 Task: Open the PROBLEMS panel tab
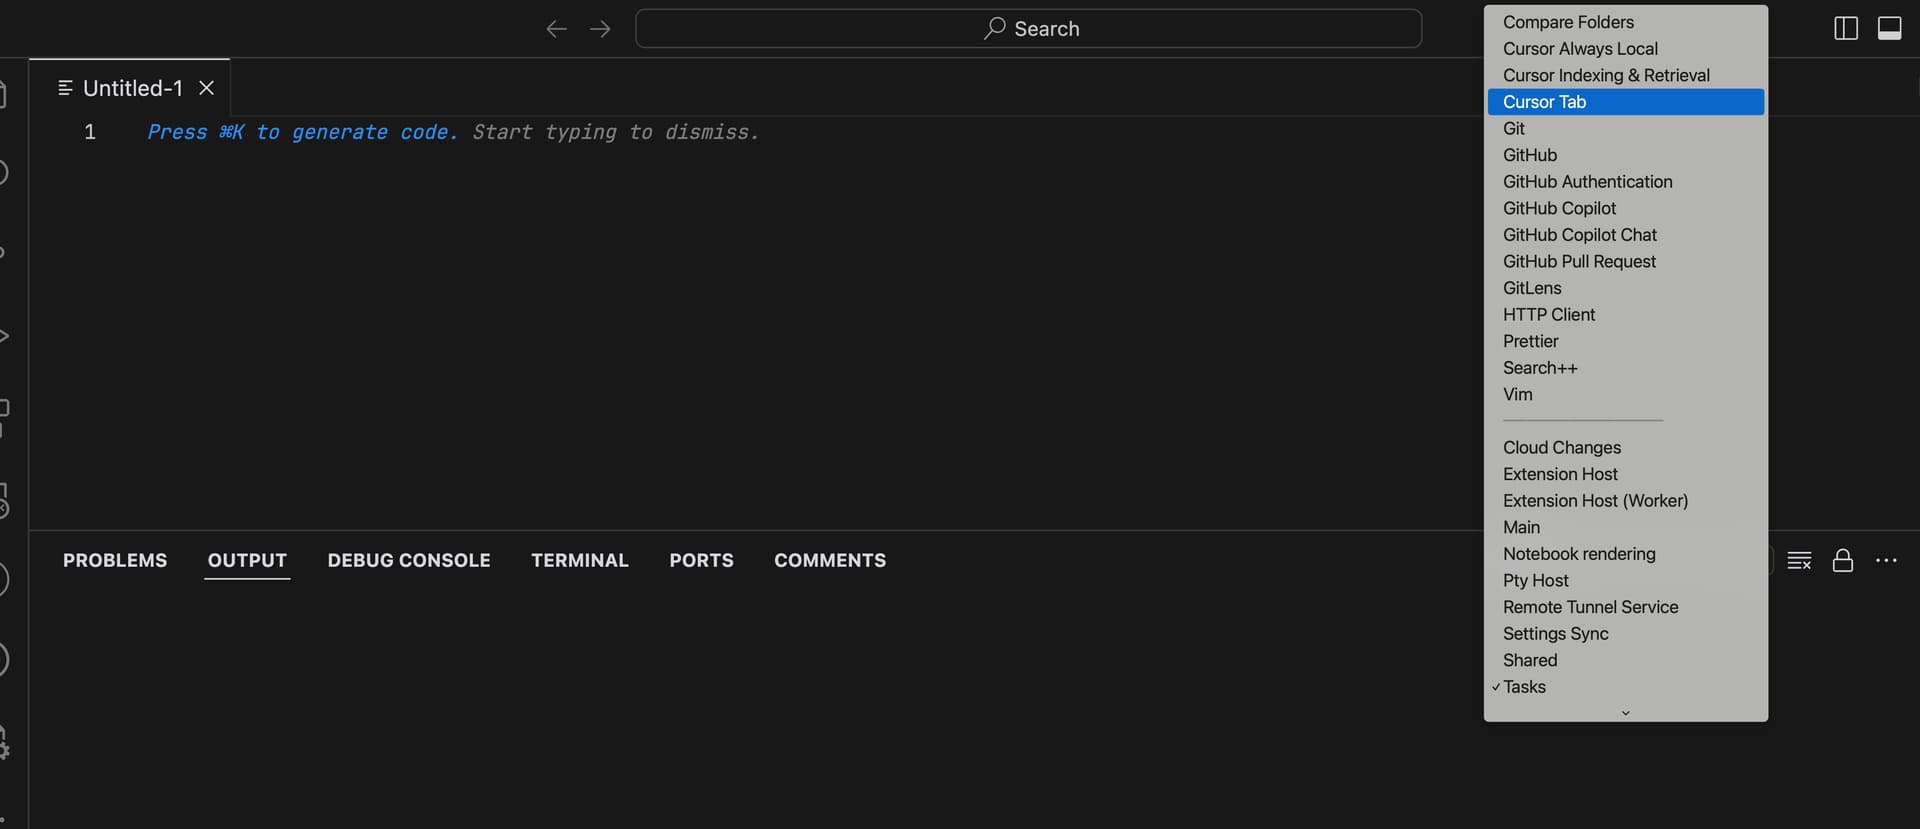(115, 561)
